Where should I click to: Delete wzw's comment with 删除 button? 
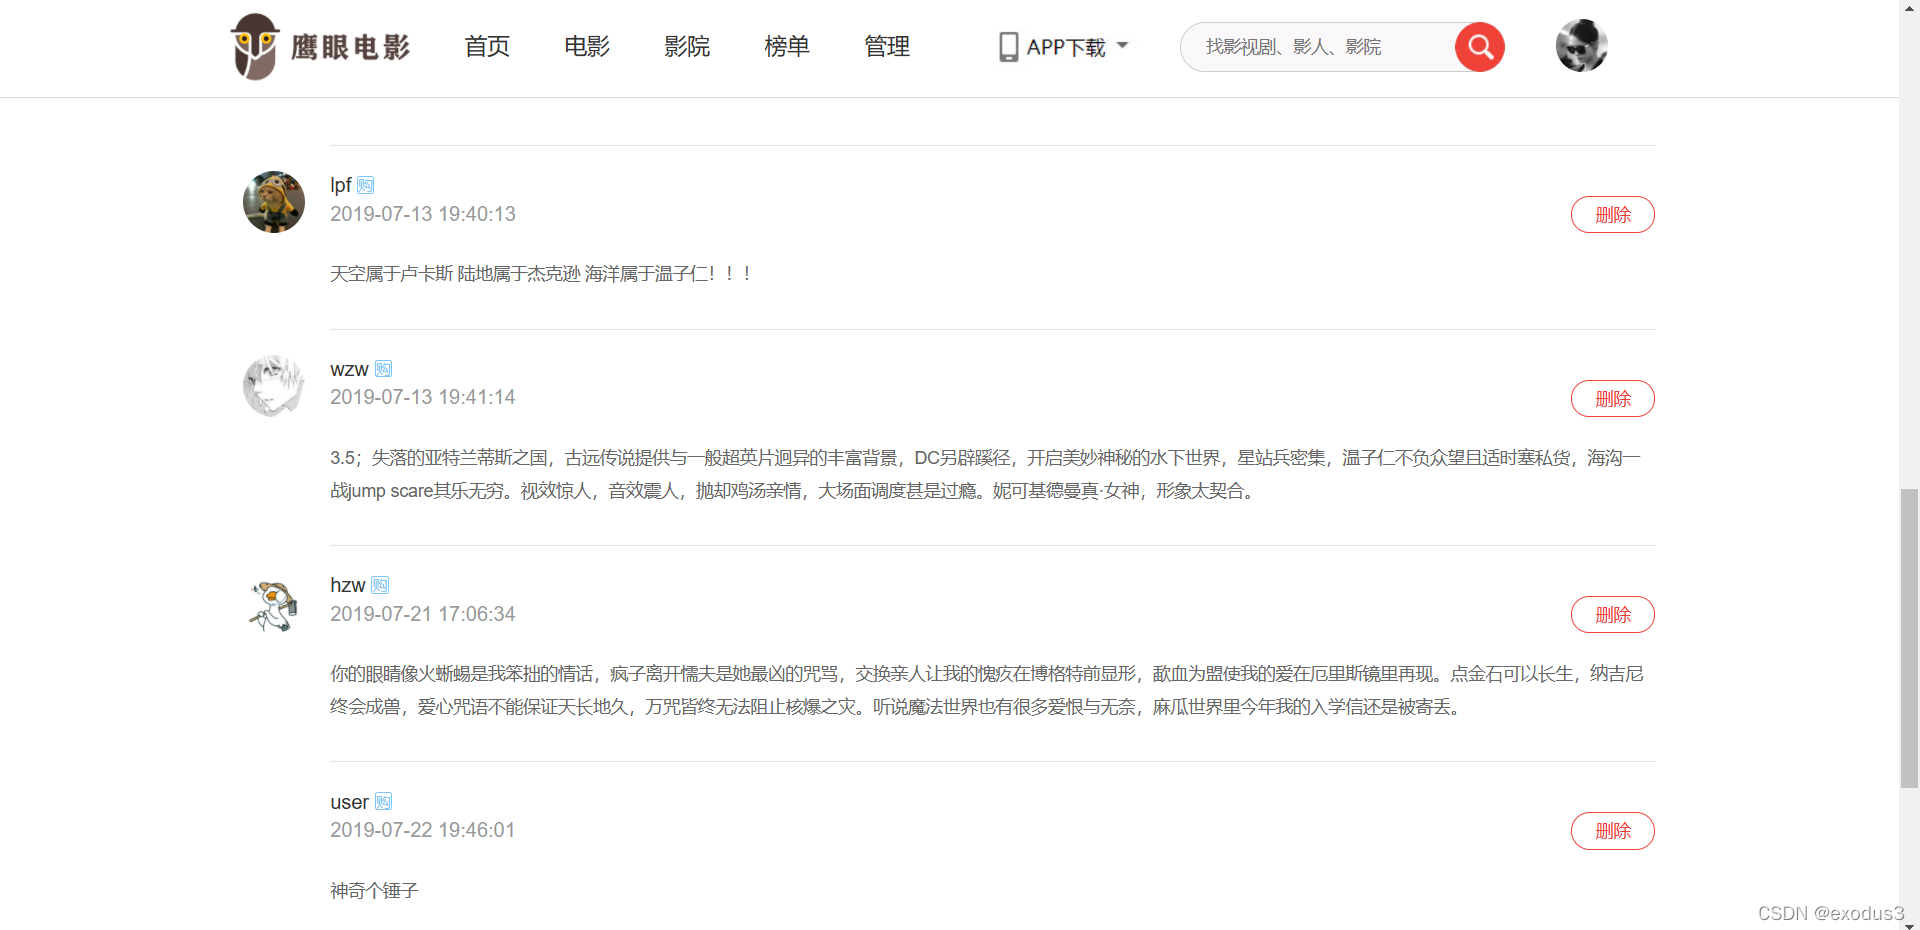point(1612,398)
